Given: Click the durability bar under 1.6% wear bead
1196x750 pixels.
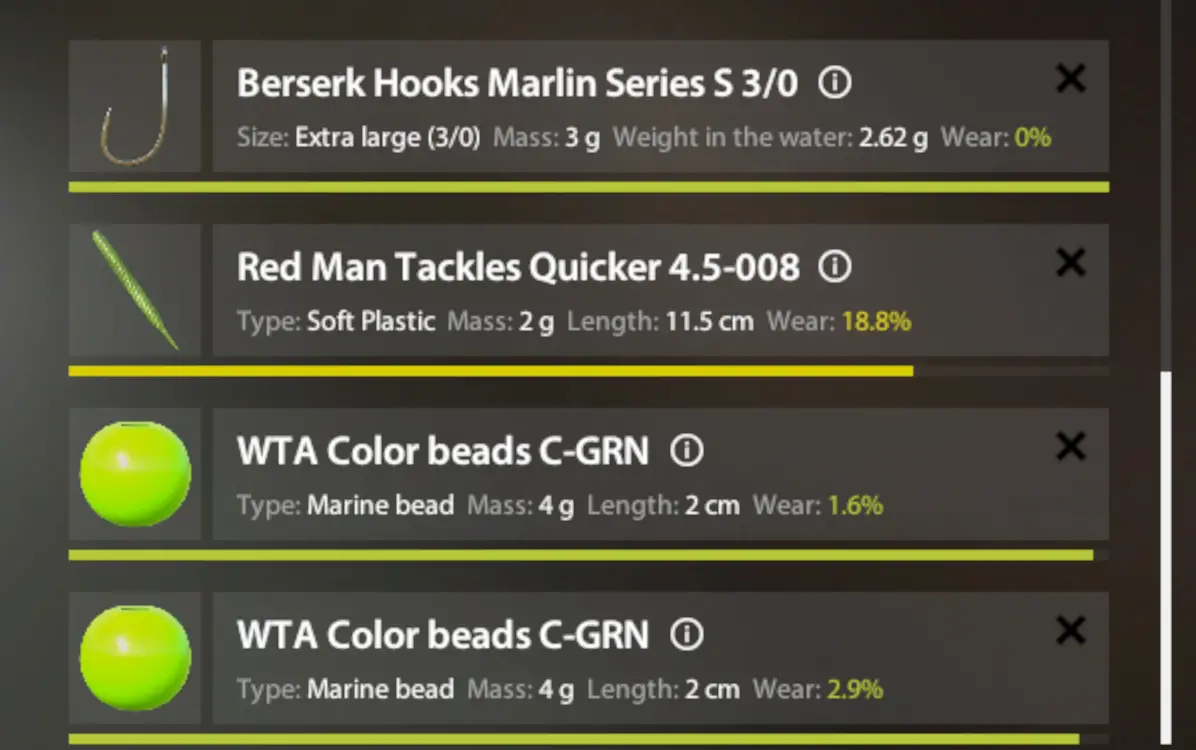Looking at the screenshot, I should coord(580,555).
